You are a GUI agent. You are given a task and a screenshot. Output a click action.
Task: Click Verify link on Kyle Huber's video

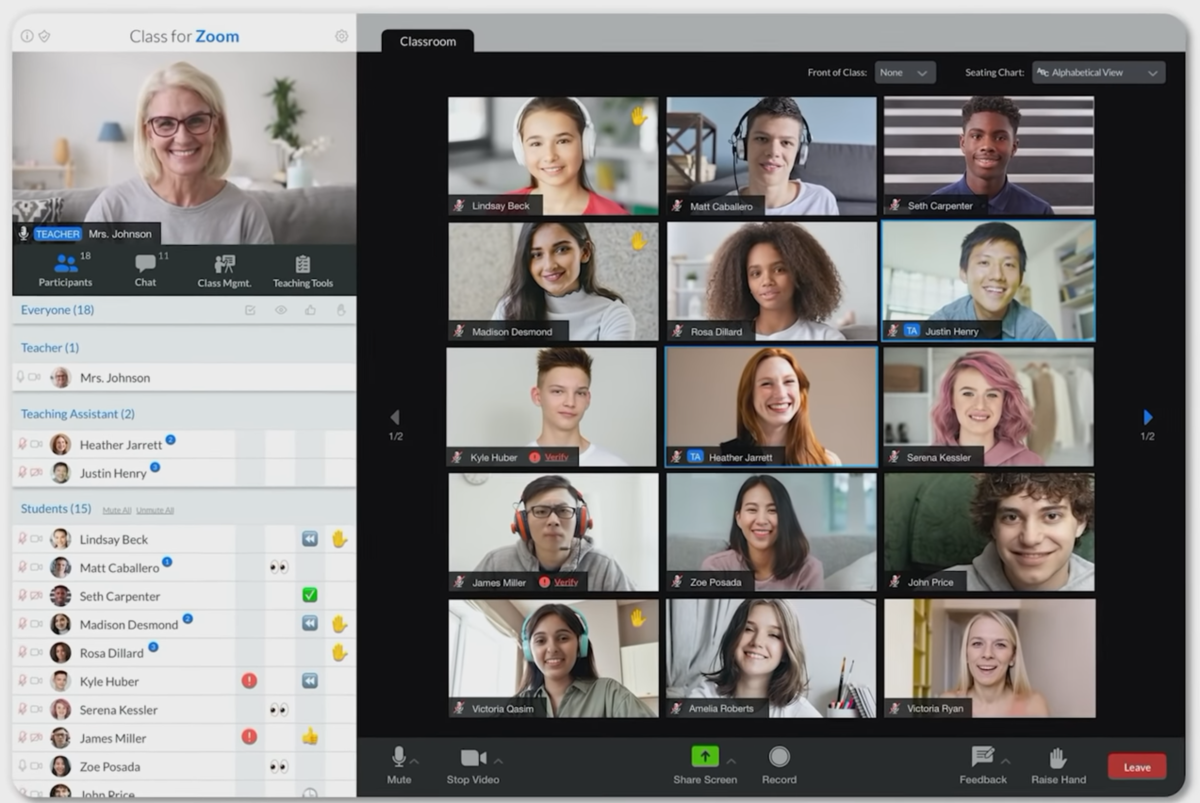click(556, 457)
